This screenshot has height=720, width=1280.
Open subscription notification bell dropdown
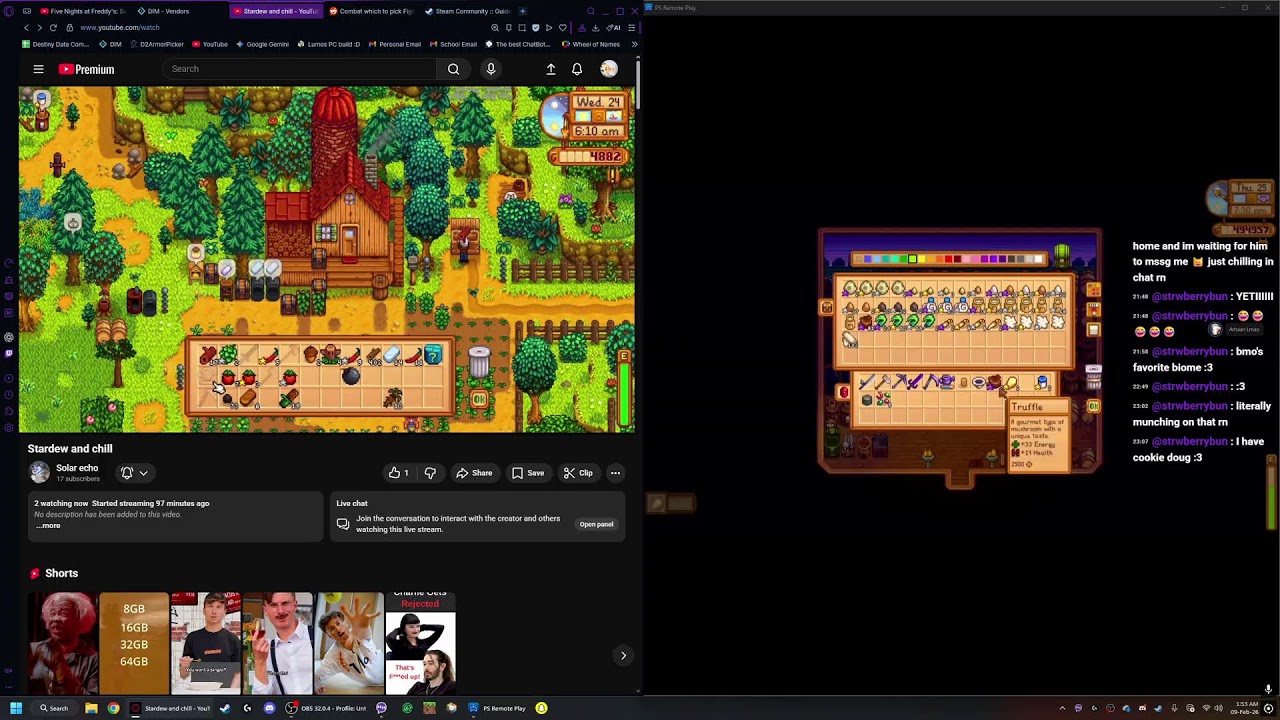134,473
